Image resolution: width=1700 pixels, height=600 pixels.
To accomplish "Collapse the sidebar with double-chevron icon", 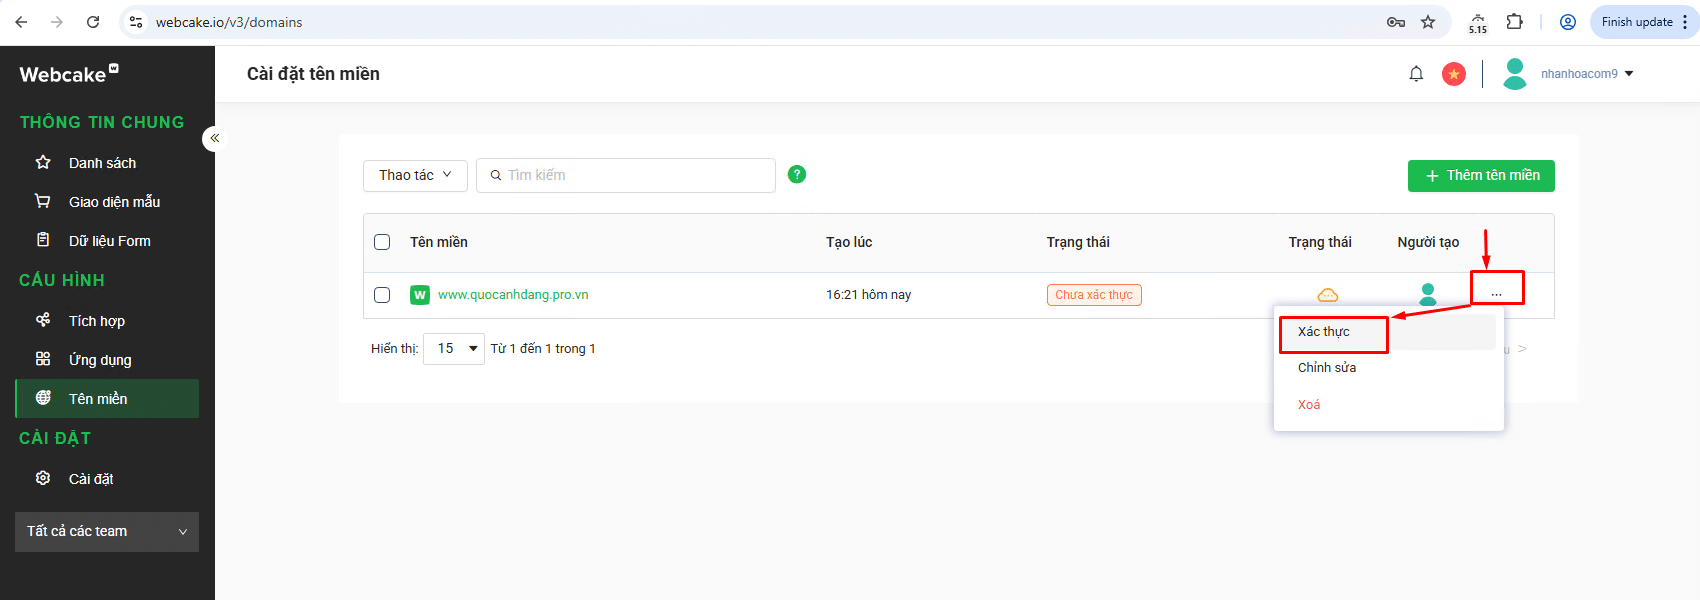I will tap(214, 138).
